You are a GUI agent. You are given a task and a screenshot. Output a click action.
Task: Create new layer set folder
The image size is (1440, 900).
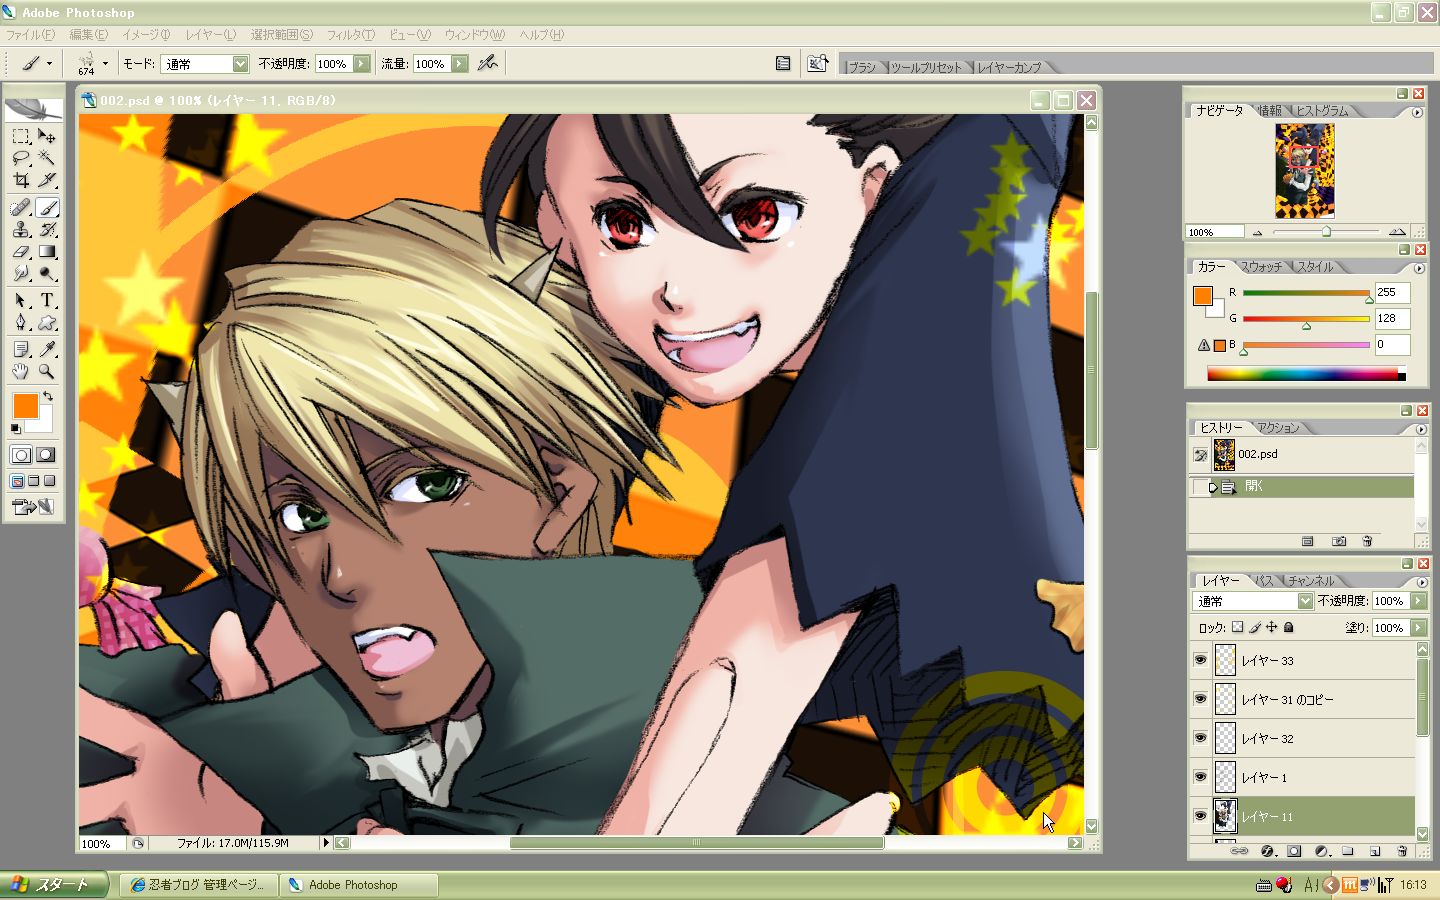pos(1348,852)
